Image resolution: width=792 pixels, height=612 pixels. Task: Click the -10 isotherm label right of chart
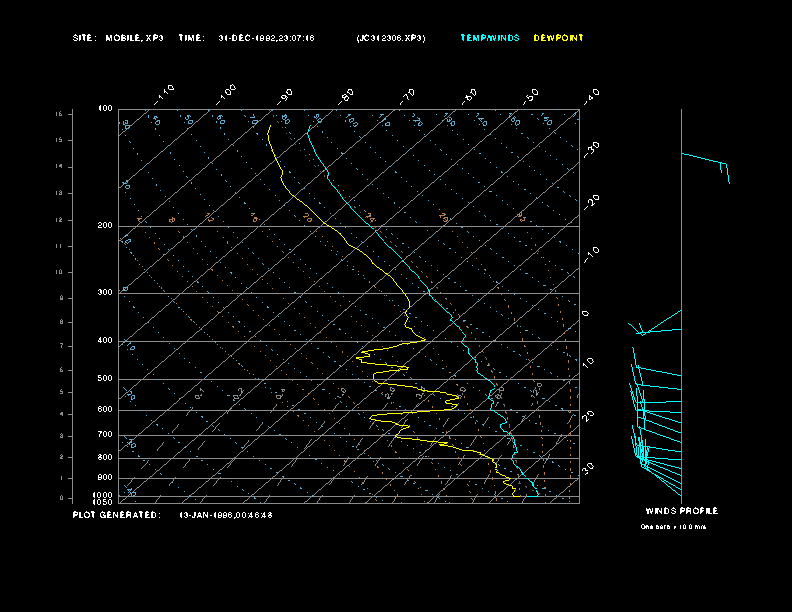[x=591, y=254]
